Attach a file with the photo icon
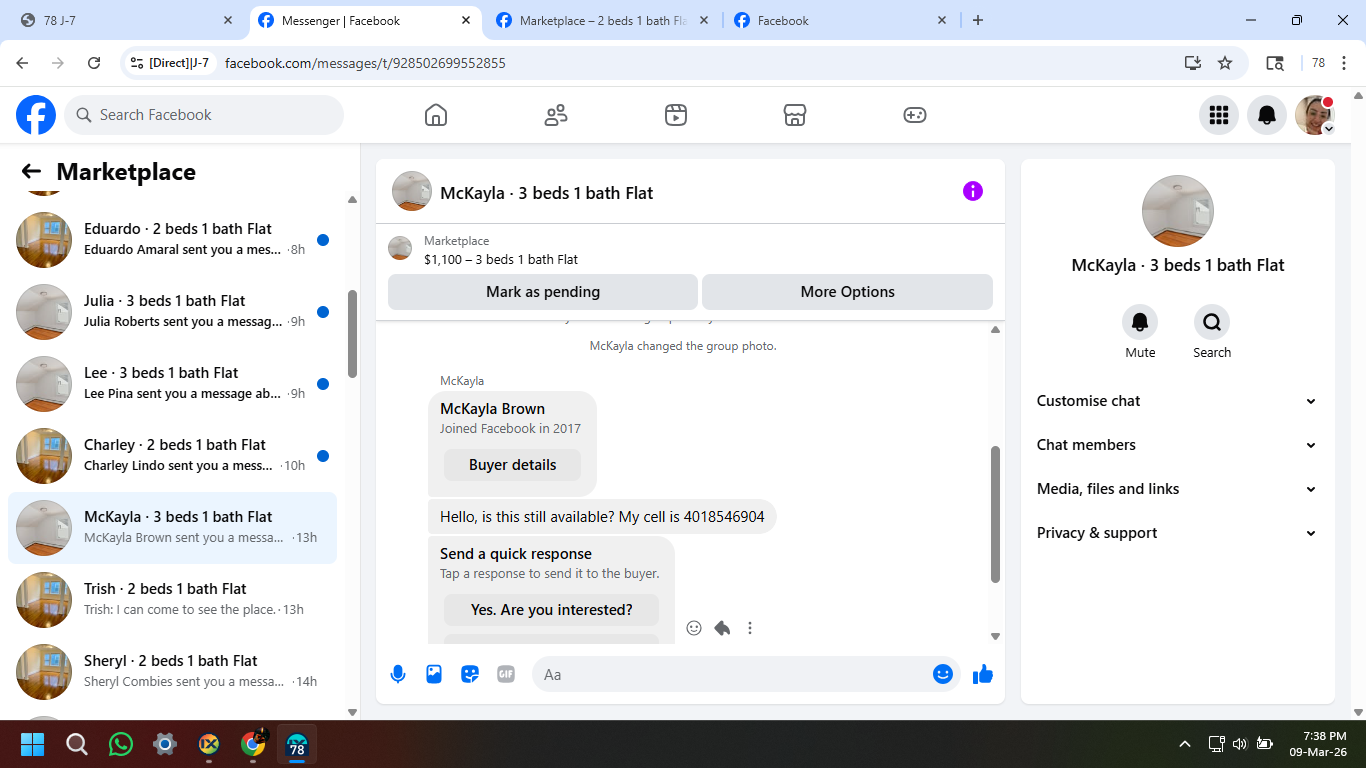 tap(434, 674)
